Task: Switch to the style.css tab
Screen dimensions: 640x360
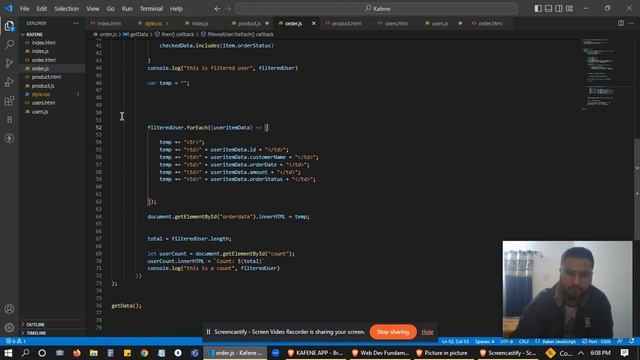Action: pyautogui.click(x=153, y=23)
